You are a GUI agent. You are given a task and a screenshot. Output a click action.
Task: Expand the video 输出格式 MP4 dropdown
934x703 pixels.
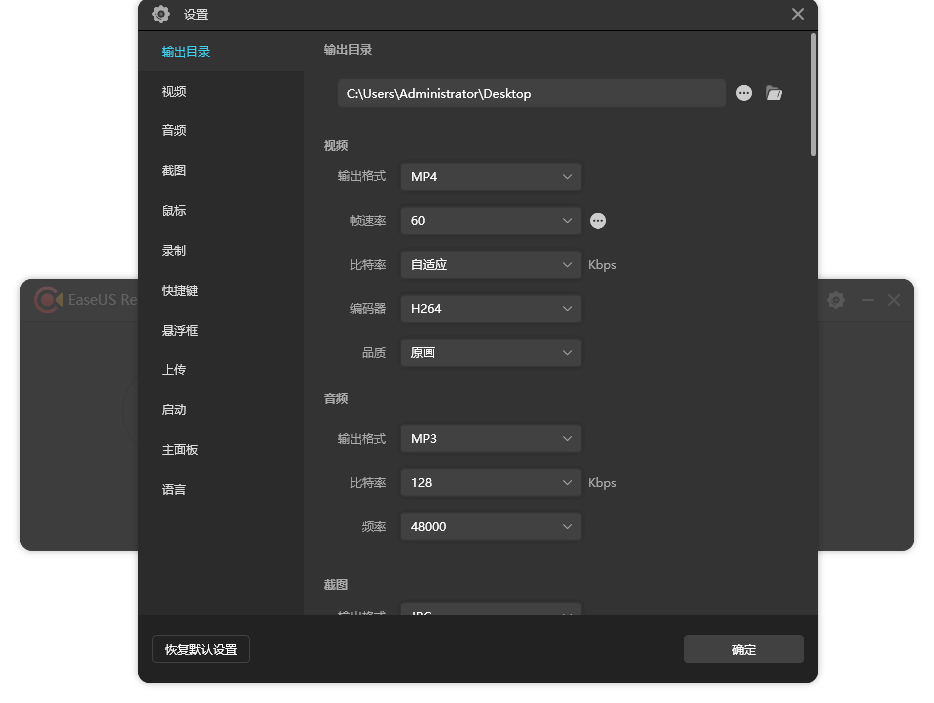tap(491, 177)
